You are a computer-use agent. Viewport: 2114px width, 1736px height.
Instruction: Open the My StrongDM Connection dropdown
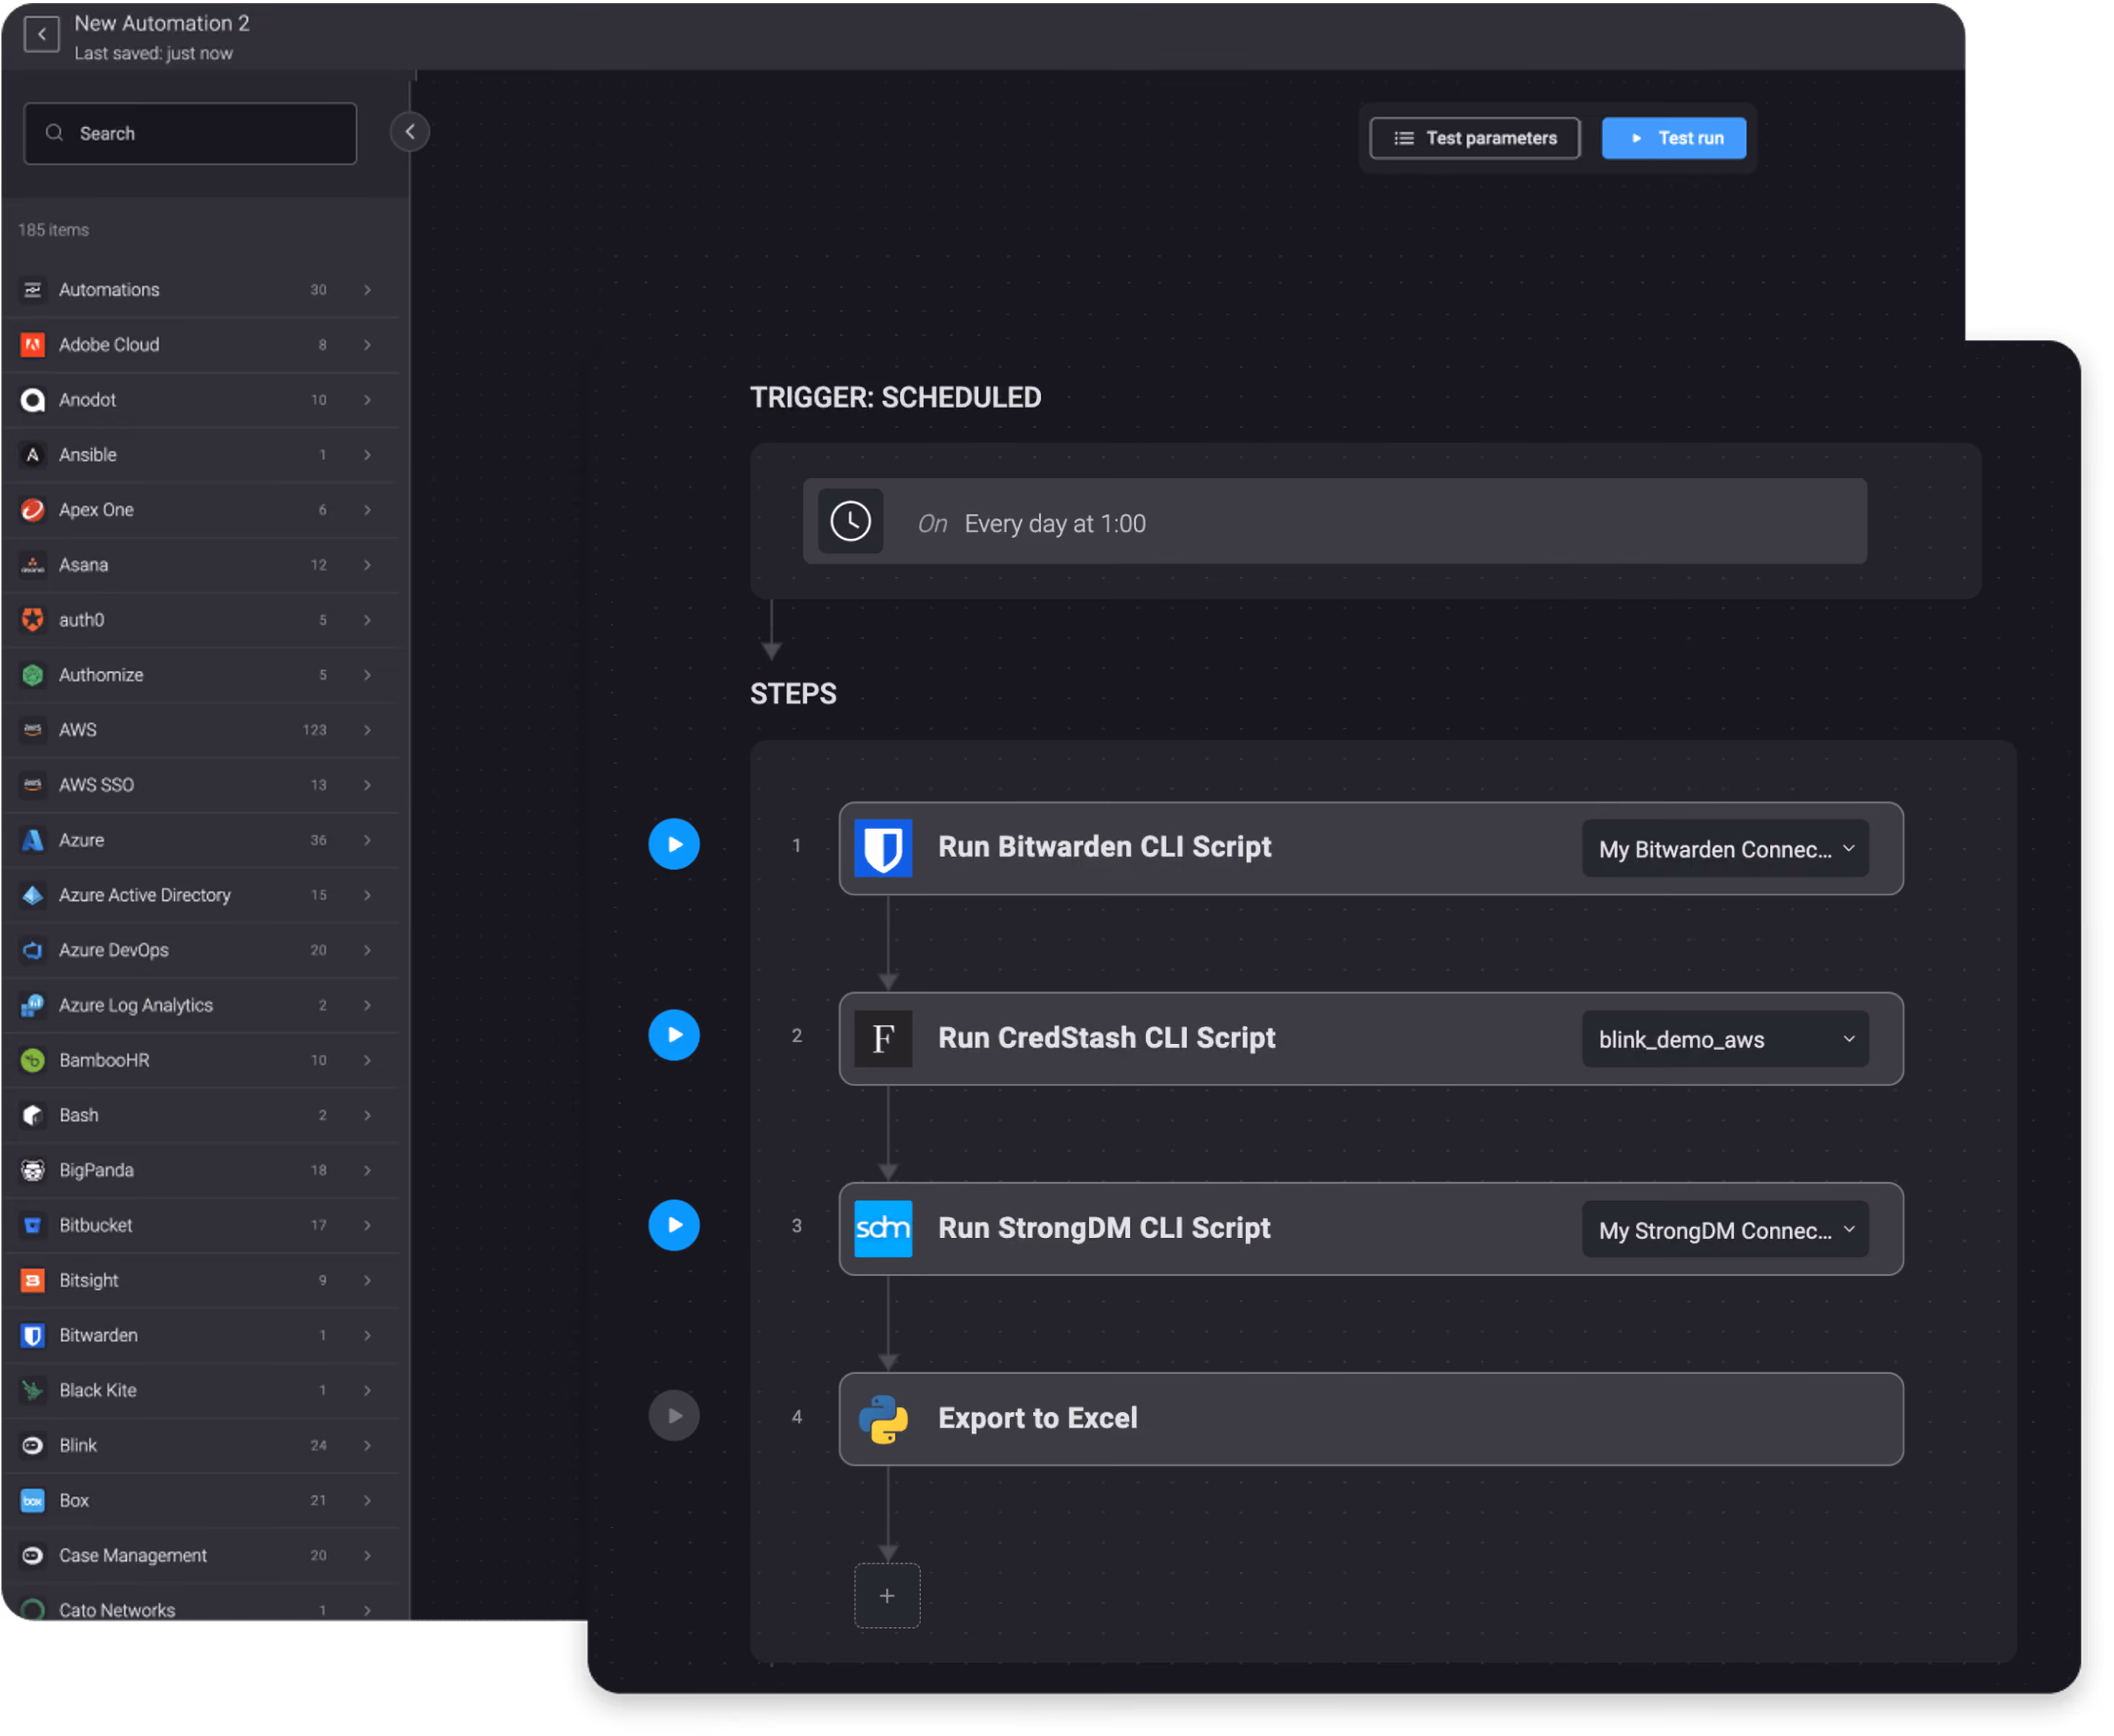[x=1726, y=1230]
